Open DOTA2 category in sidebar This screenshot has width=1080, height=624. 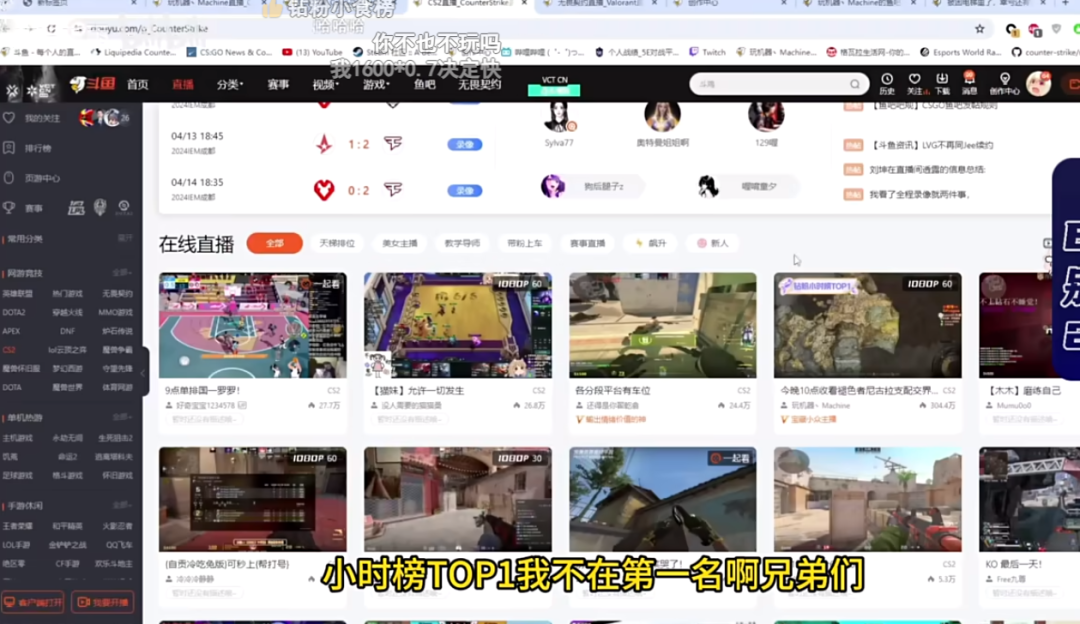point(14,313)
